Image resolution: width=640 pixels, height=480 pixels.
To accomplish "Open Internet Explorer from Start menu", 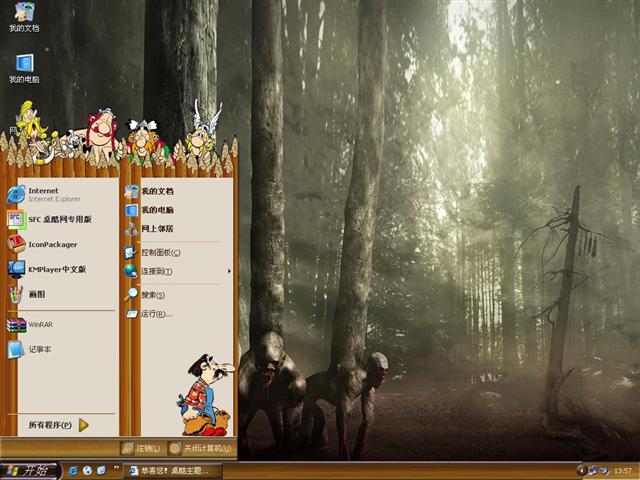I will coord(45,194).
